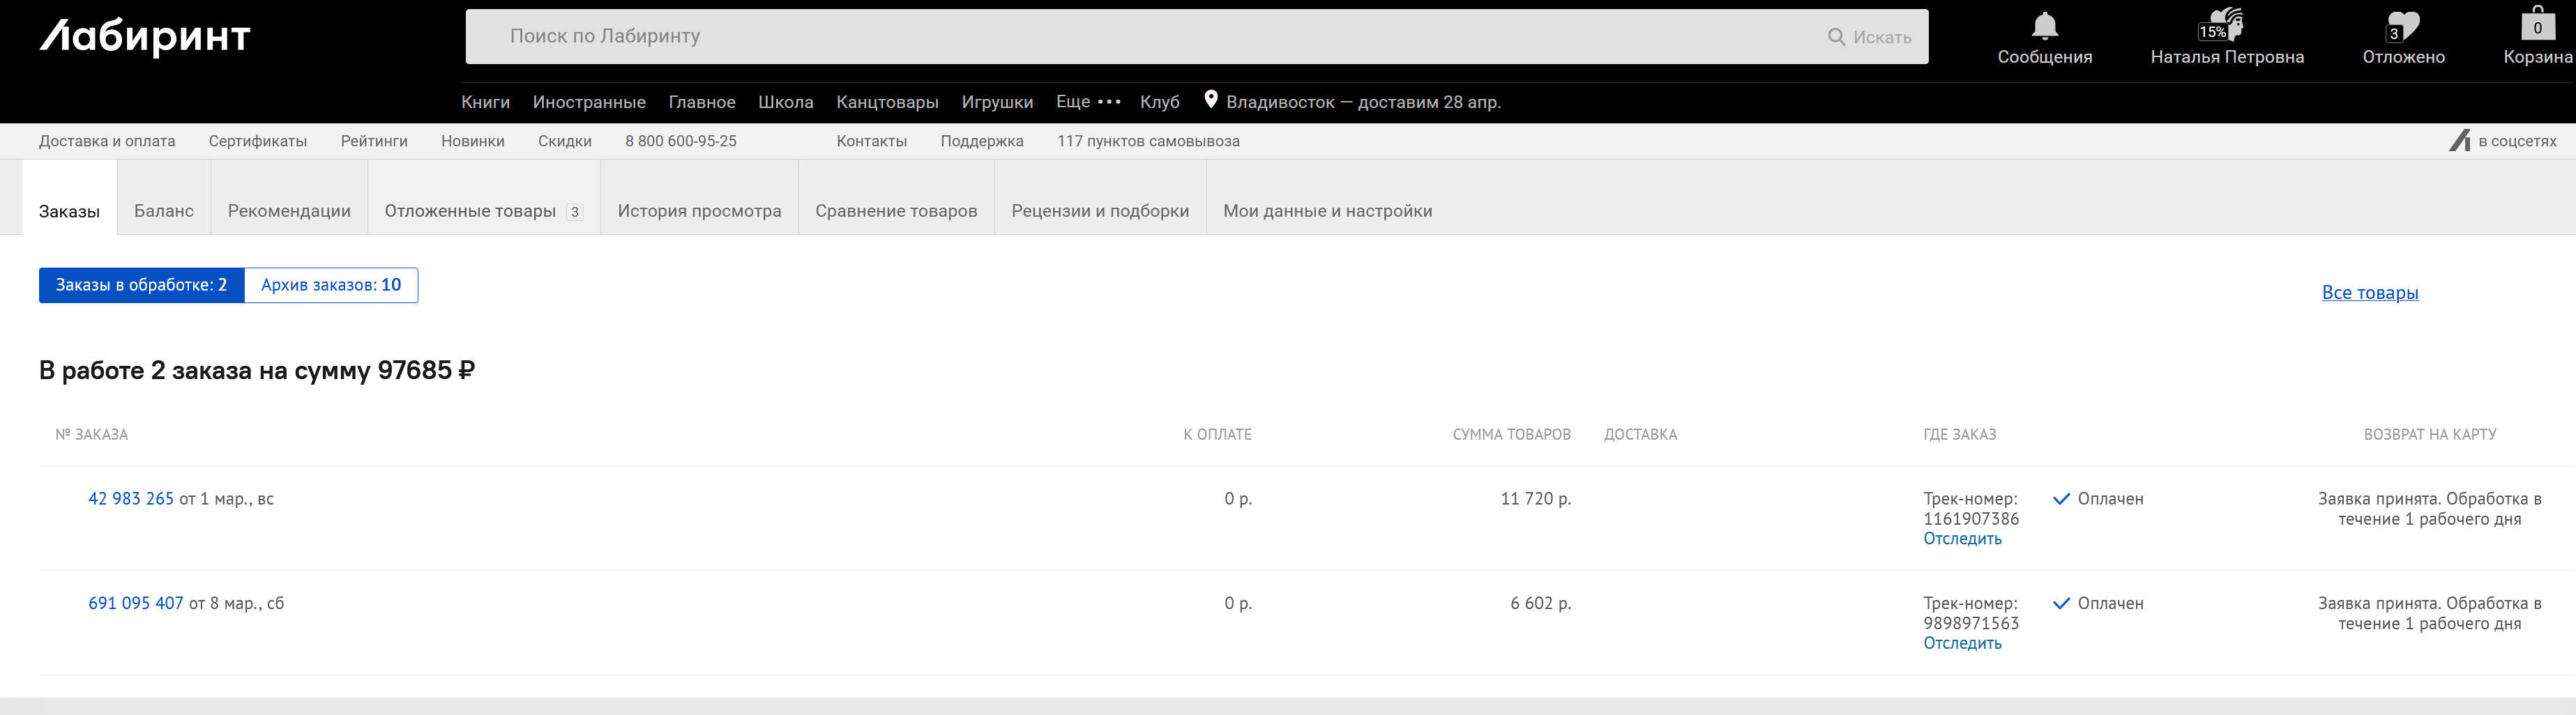The width and height of the screenshot is (2576, 715).
Task: Select Заказы в обработке: 2
Action: [141, 285]
